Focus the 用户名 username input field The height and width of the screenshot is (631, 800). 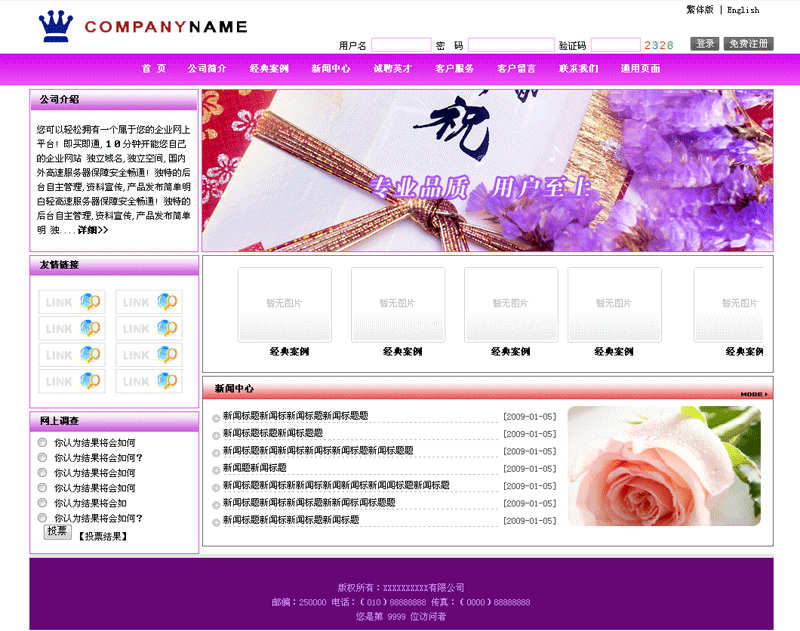click(401, 45)
